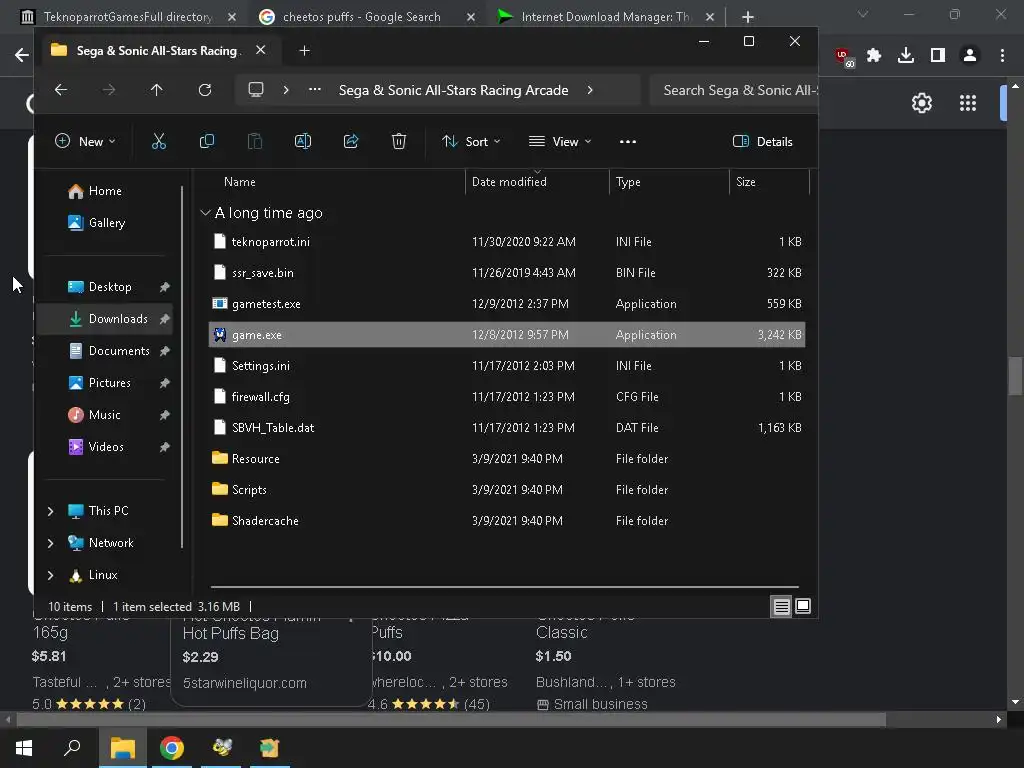Sort by the Size column header
The width and height of the screenshot is (1024, 768).
(x=746, y=182)
